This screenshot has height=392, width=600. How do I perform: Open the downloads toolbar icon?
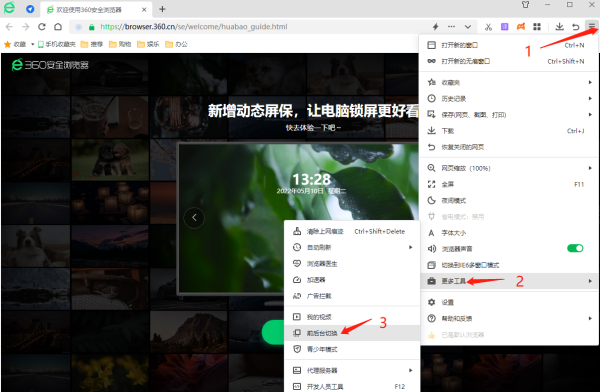click(559, 27)
